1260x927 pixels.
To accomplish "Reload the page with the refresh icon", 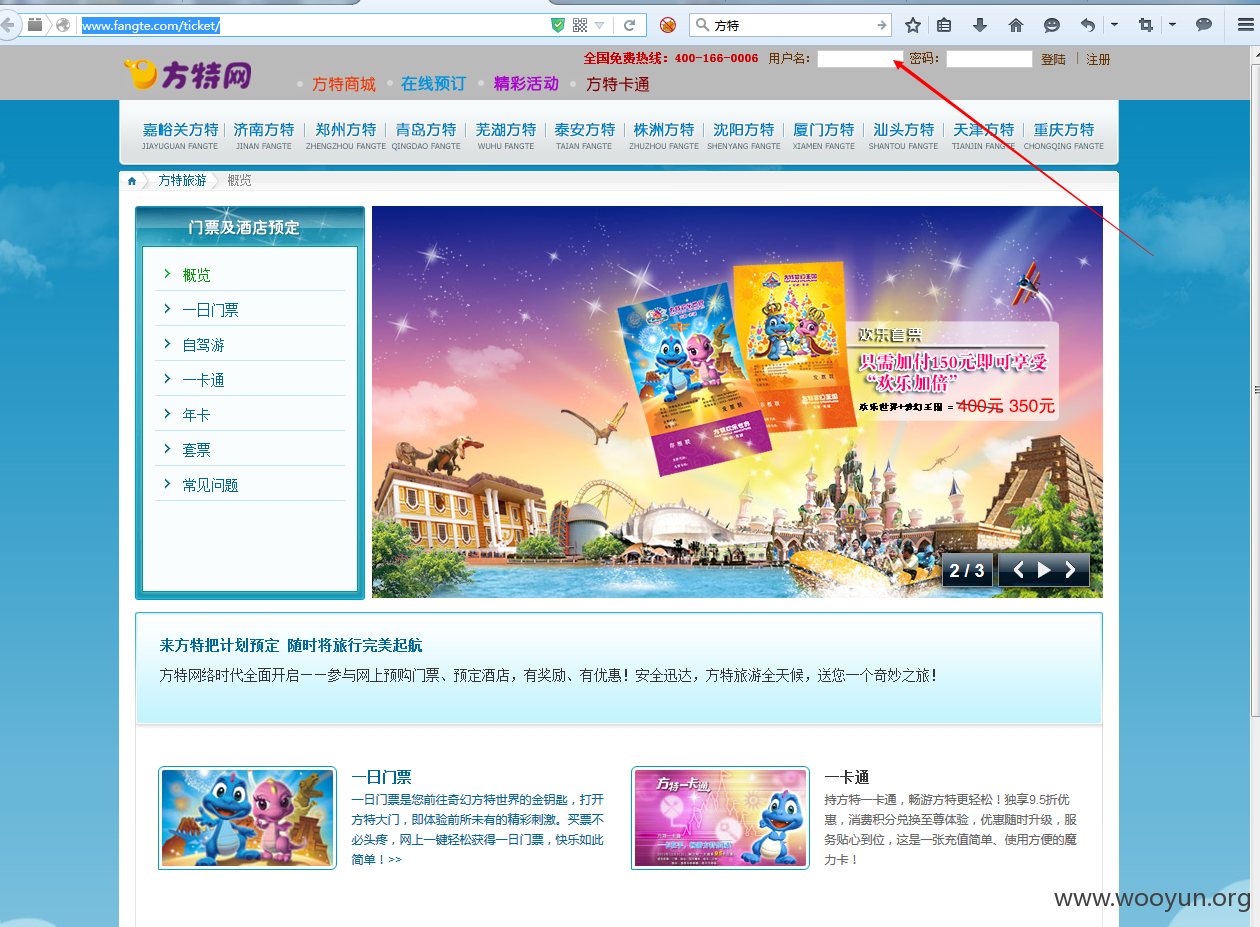I will pyautogui.click(x=630, y=25).
